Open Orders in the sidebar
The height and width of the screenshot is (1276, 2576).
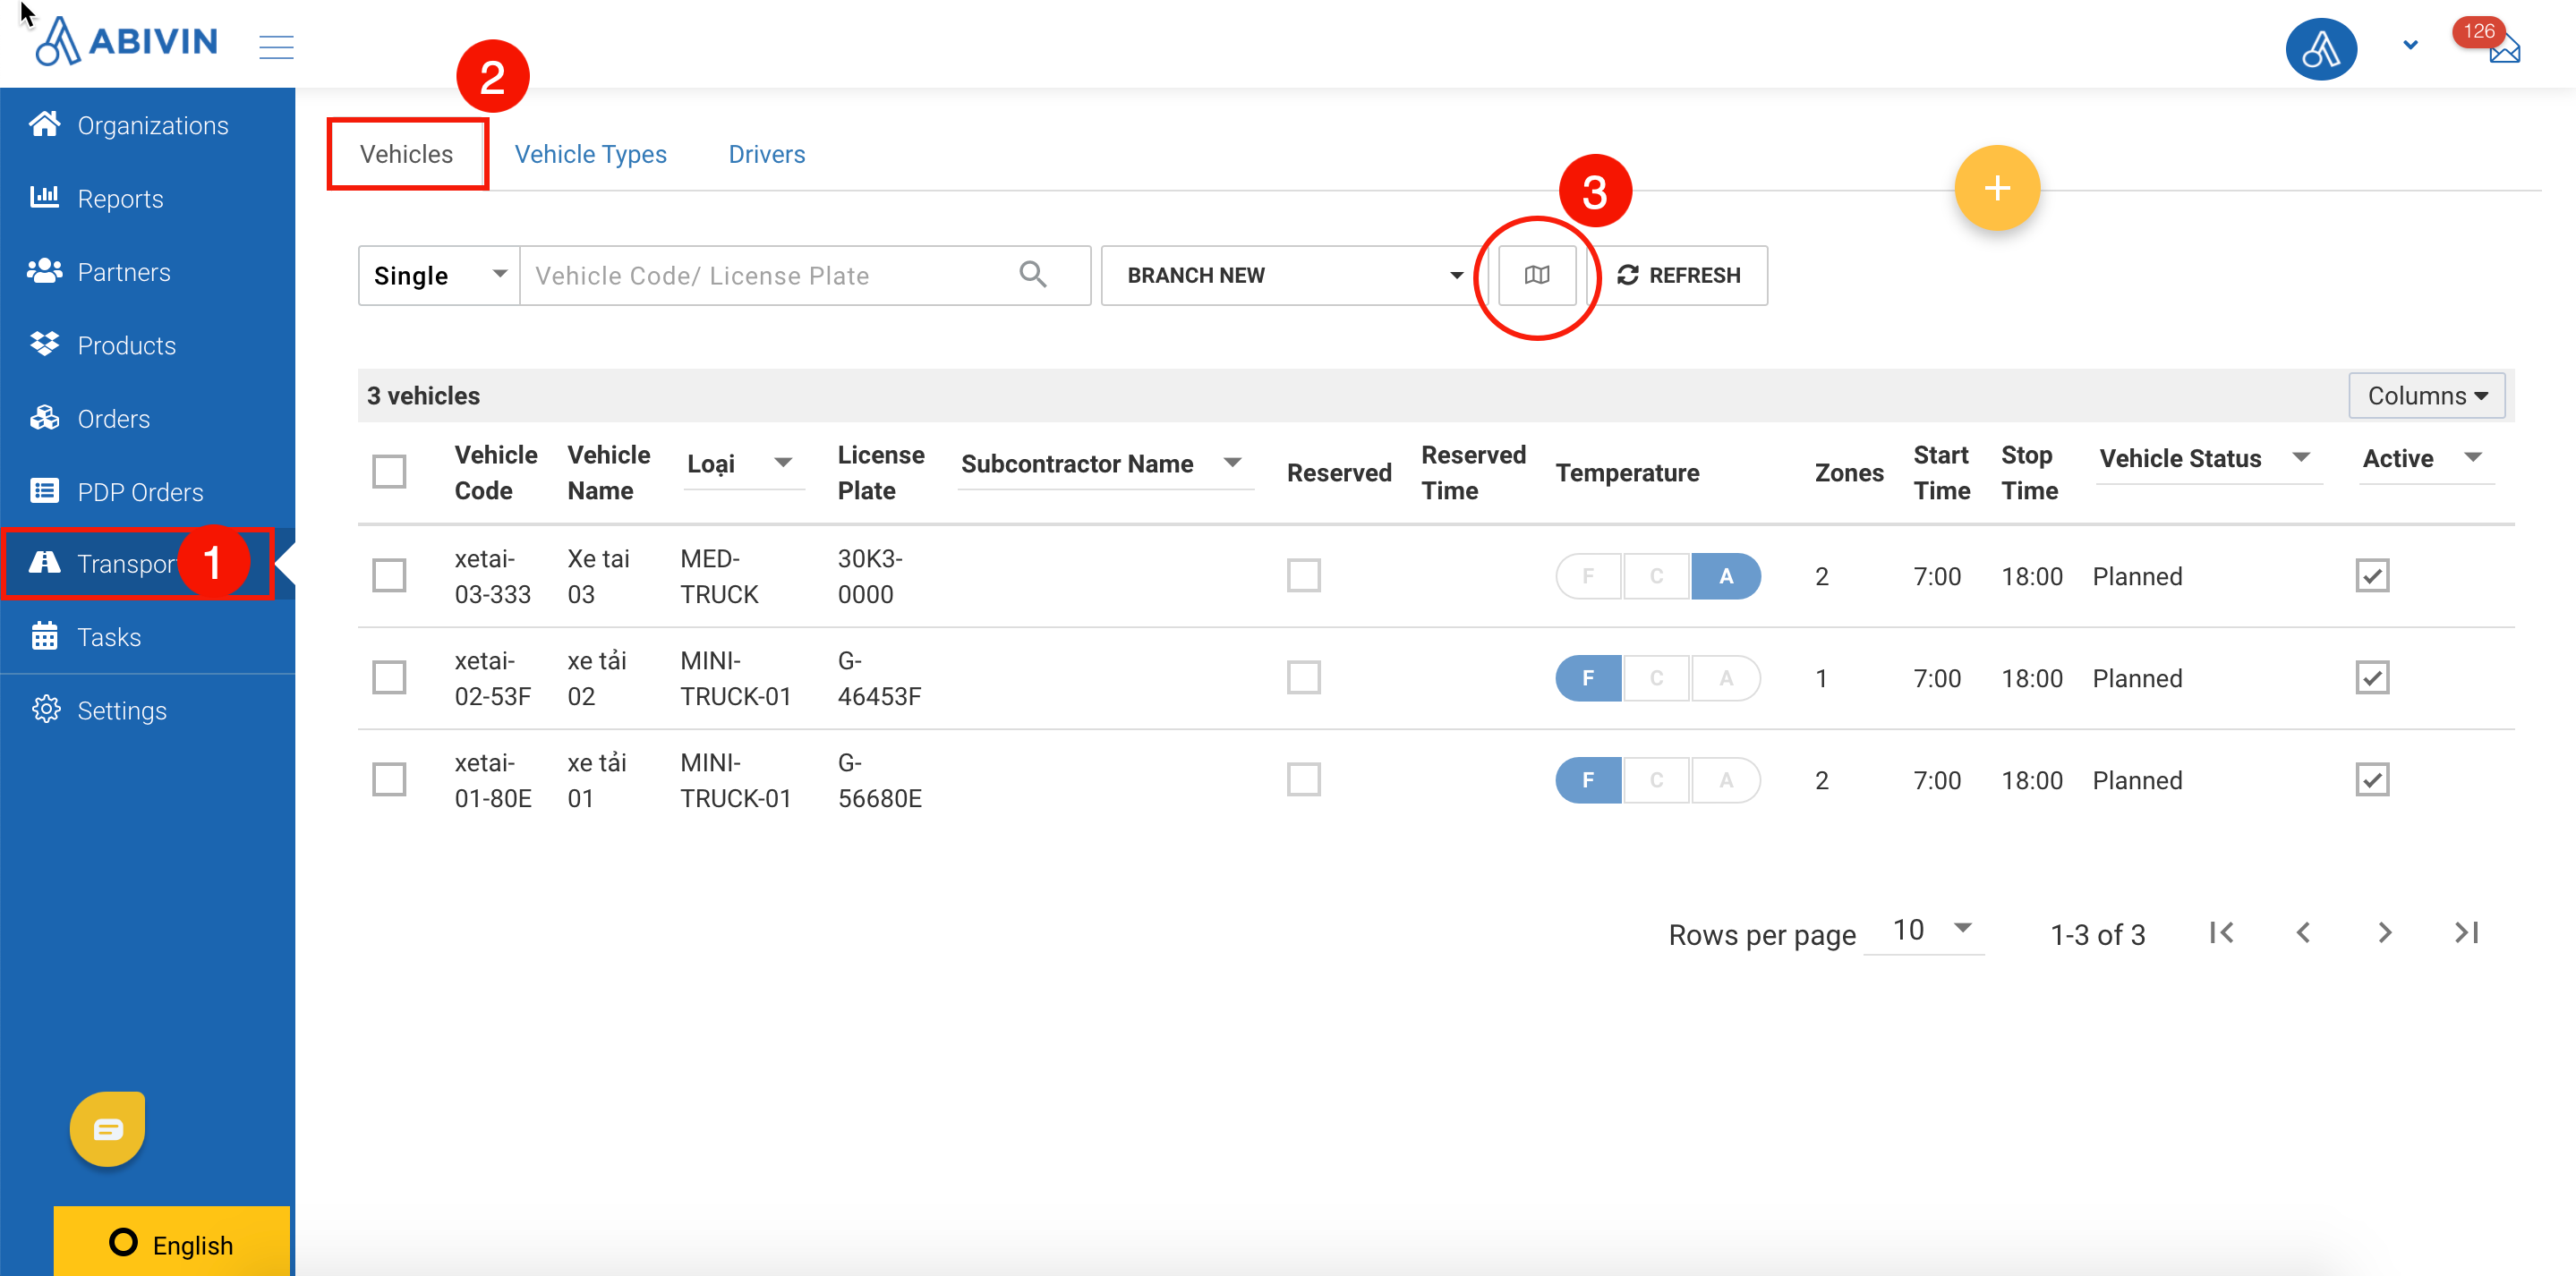coord(148,418)
